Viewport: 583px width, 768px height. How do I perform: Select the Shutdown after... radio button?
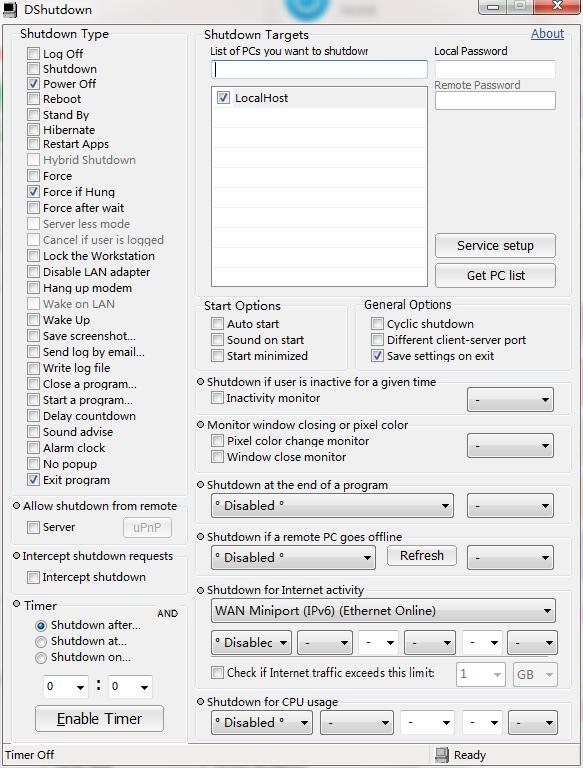(41, 625)
